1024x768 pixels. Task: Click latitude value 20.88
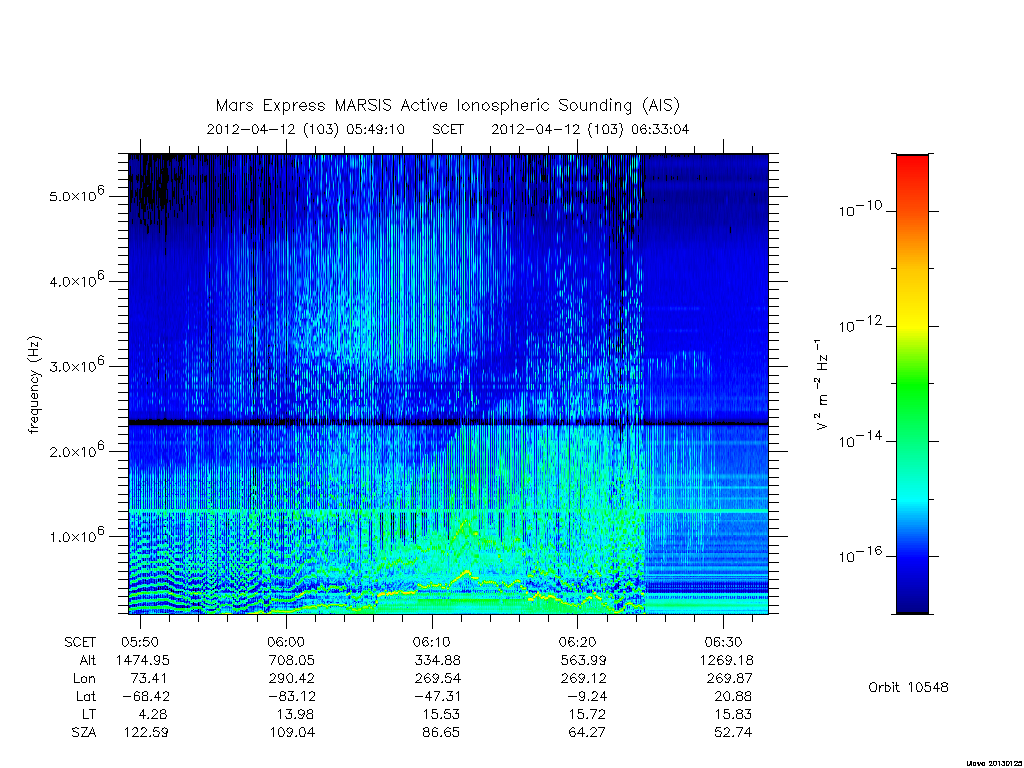[733, 696]
